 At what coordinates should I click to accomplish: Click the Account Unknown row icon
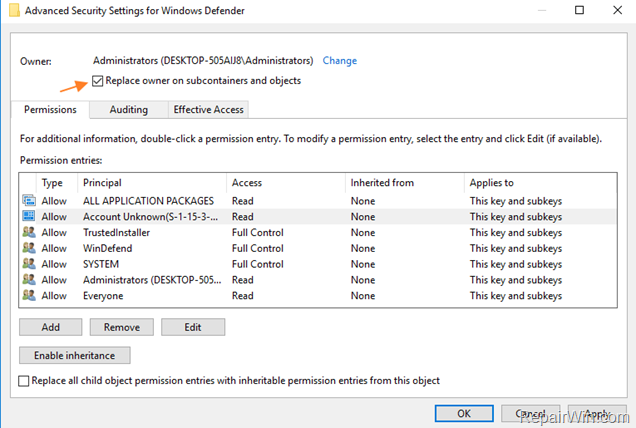pos(29,216)
